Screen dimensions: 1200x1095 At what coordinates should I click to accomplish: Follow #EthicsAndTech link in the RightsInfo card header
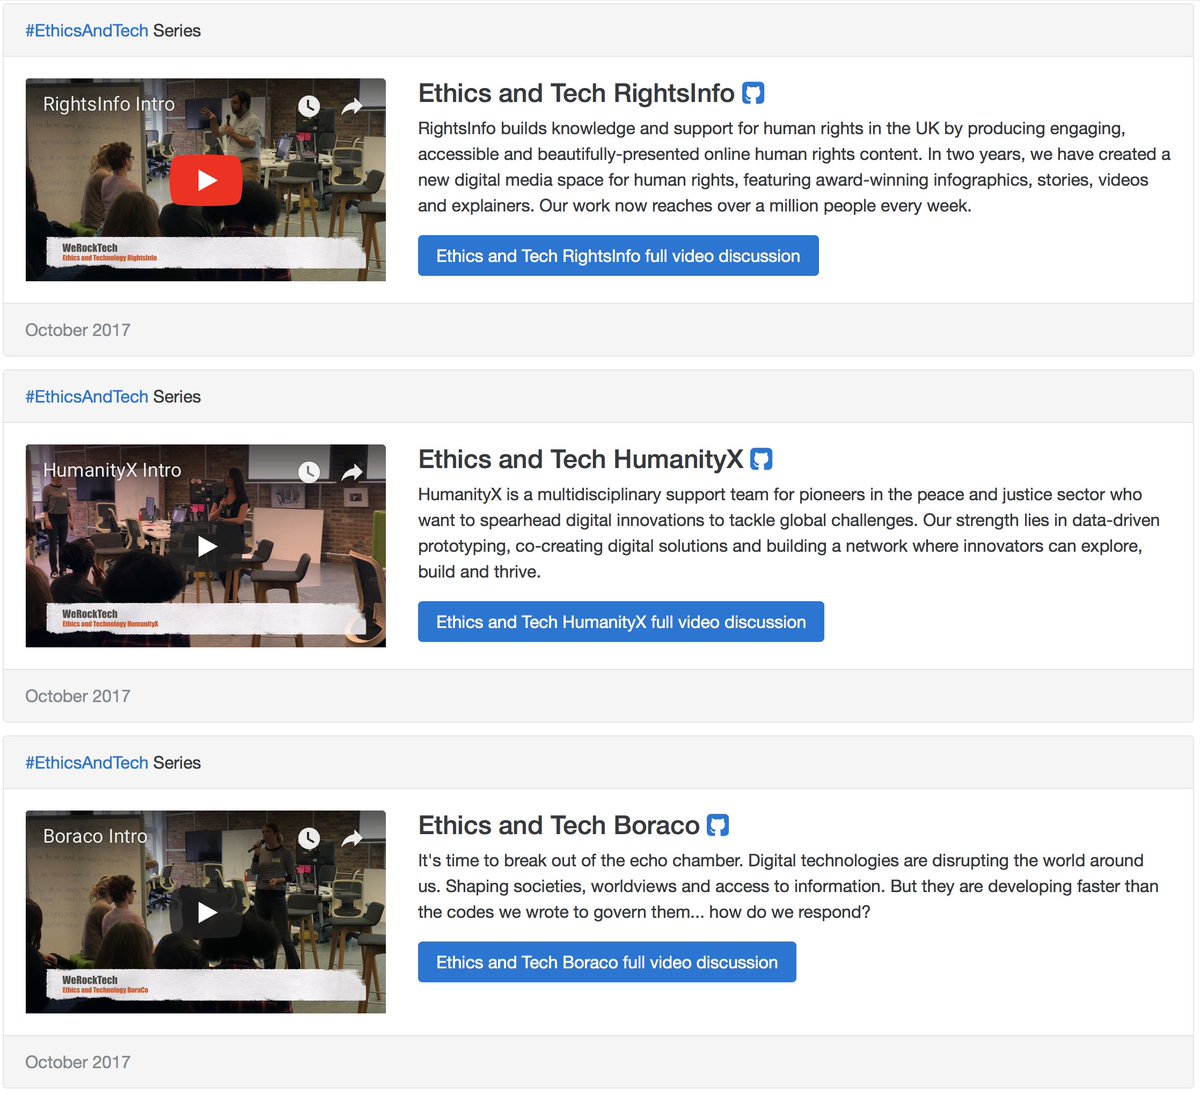(87, 31)
